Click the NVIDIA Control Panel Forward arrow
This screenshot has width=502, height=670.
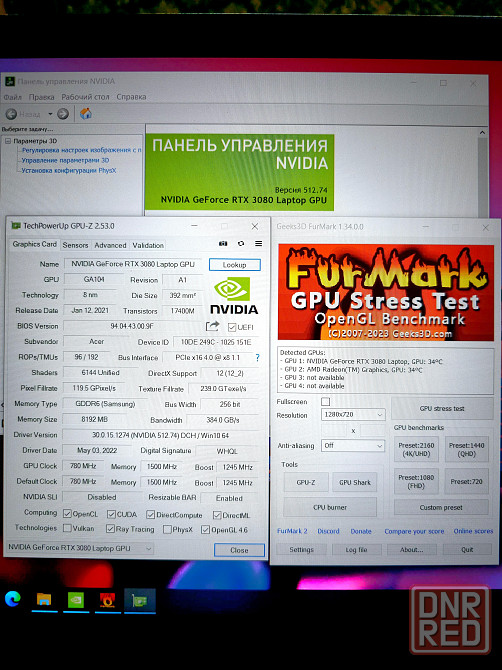(x=63, y=114)
